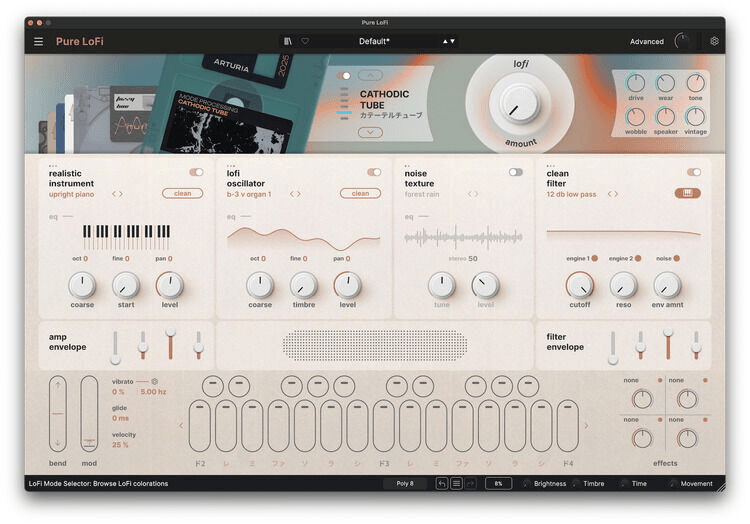Click the cutoff knob
750x524 pixels.
click(x=580, y=285)
